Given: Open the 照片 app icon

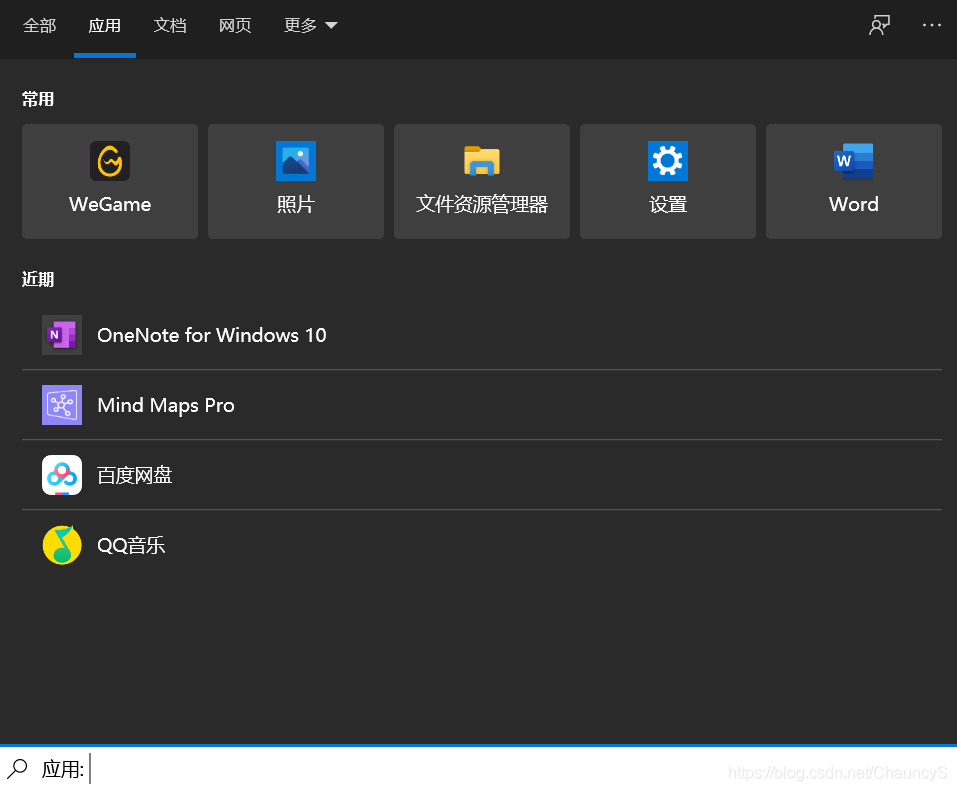Looking at the screenshot, I should click(x=296, y=161).
